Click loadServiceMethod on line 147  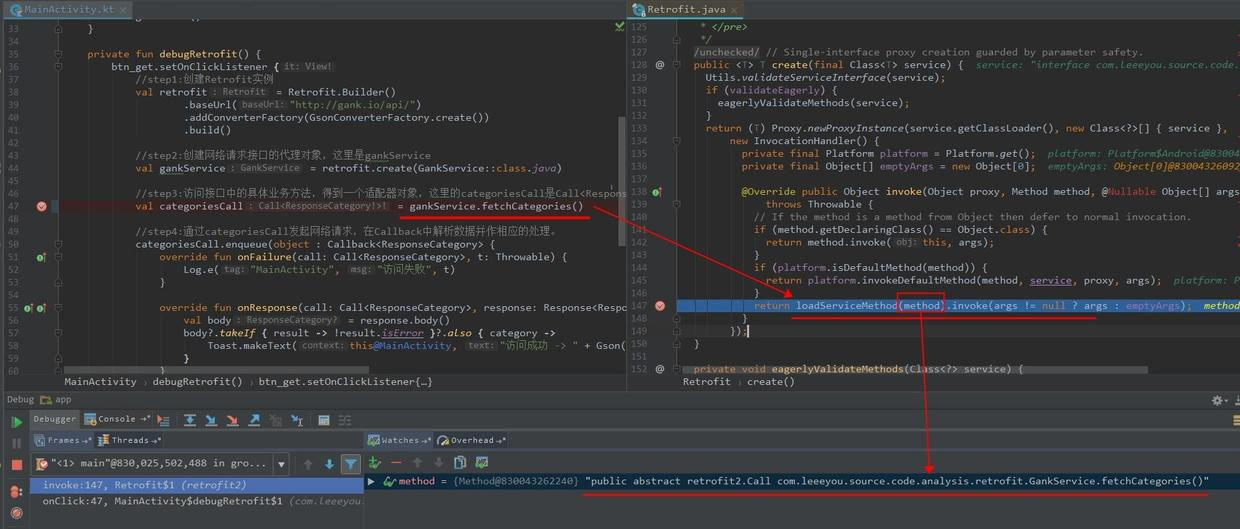coord(845,306)
